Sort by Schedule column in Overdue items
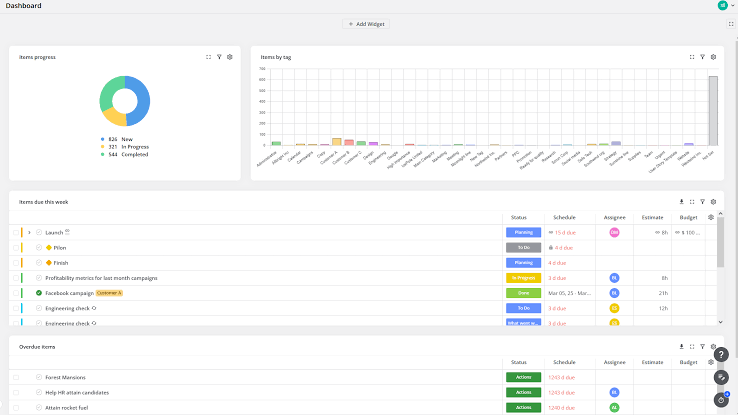The width and height of the screenshot is (738, 415). (564, 362)
